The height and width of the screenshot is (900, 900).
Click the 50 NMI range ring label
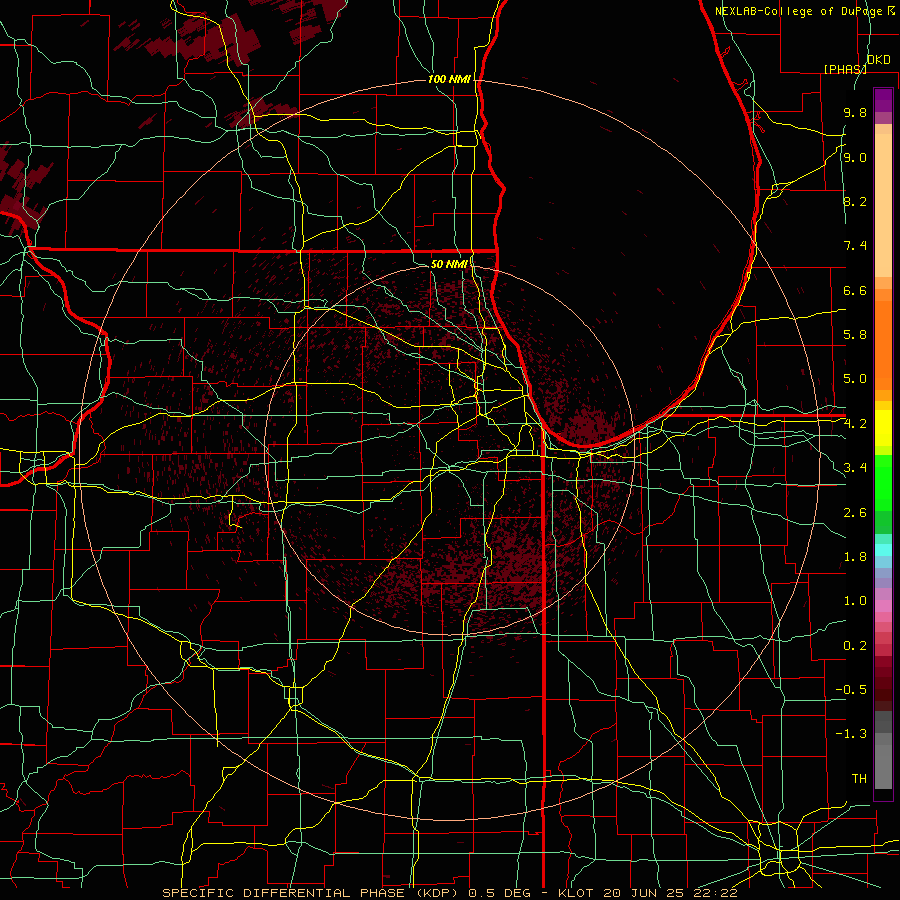click(x=449, y=264)
